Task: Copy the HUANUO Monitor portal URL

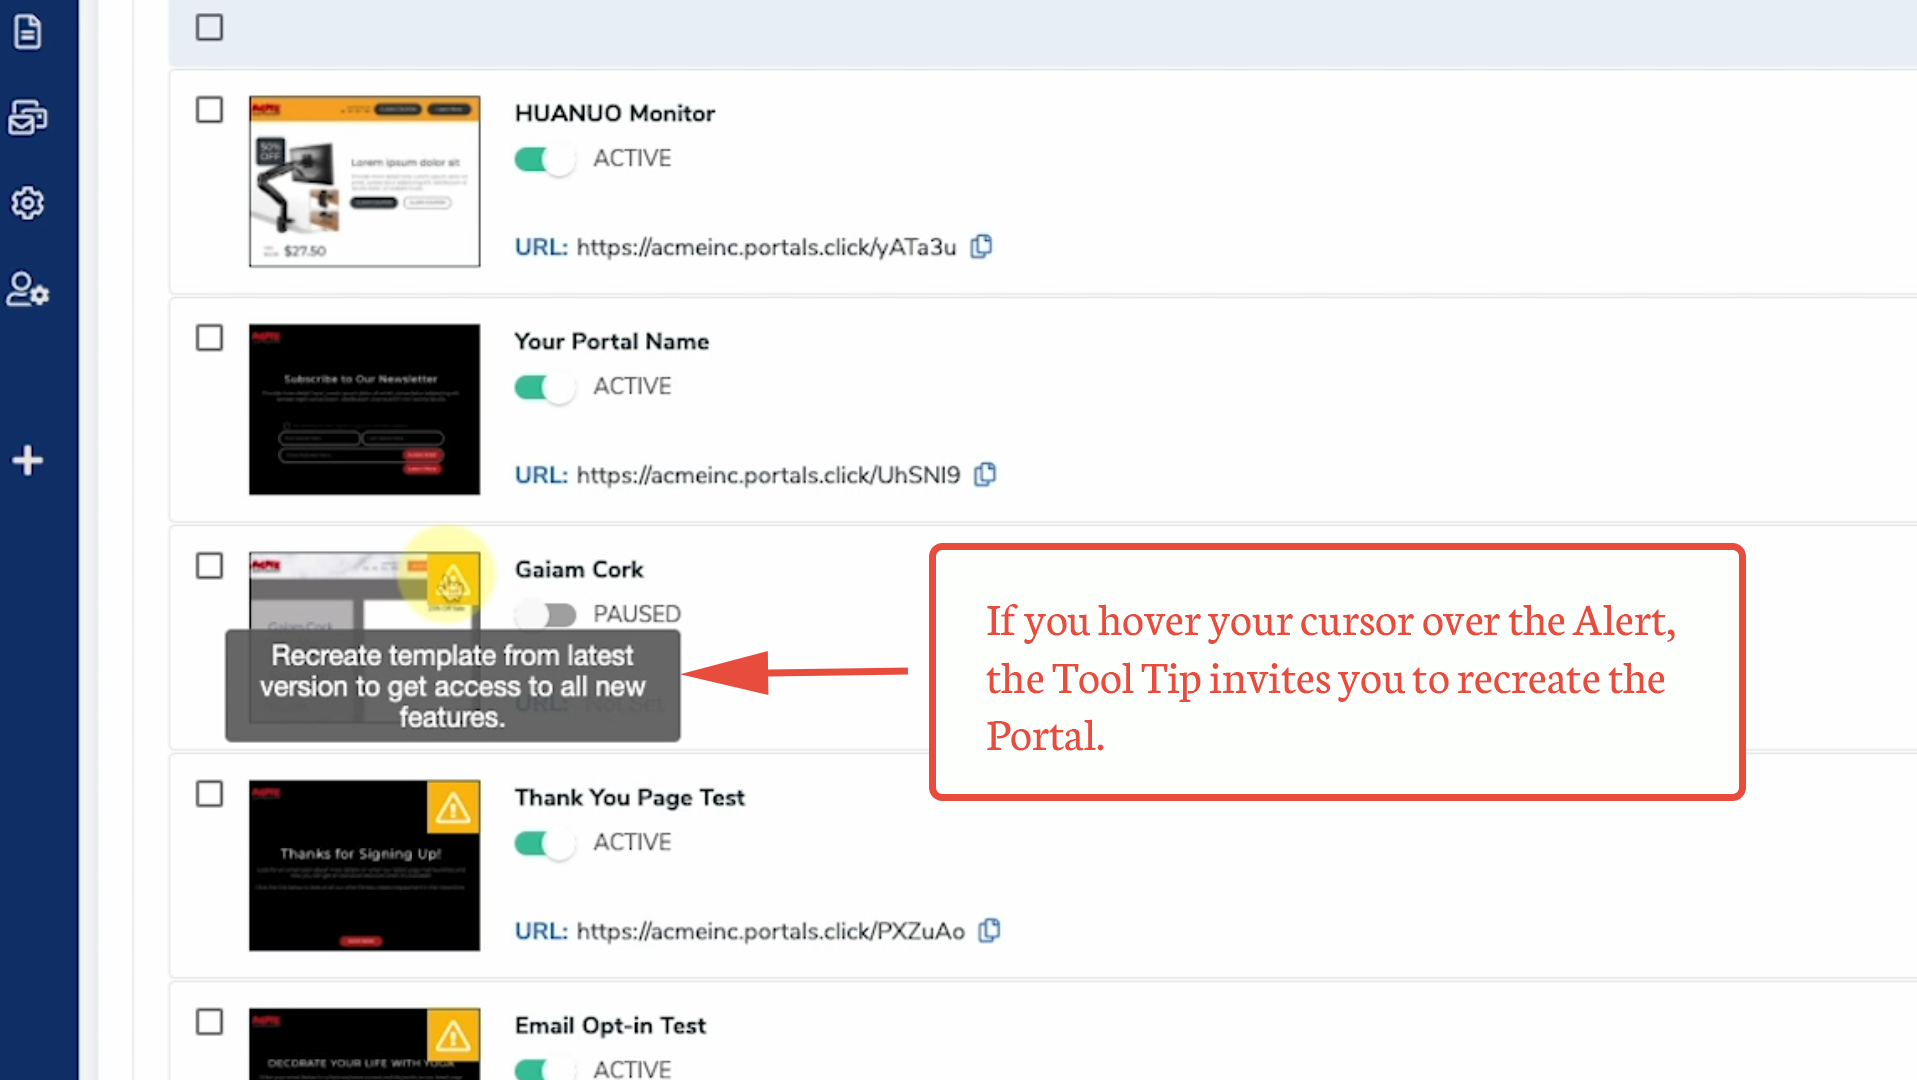Action: coord(982,246)
